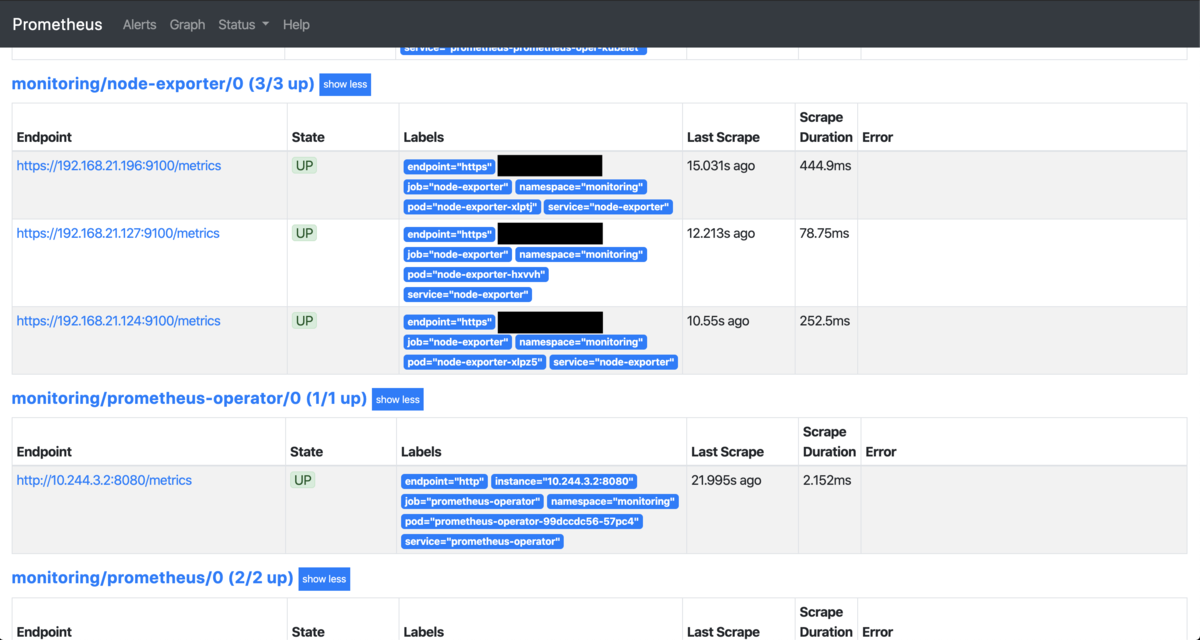Click UP state badge for 192.168.21.124
This screenshot has width=1200, height=640.
(x=304, y=321)
